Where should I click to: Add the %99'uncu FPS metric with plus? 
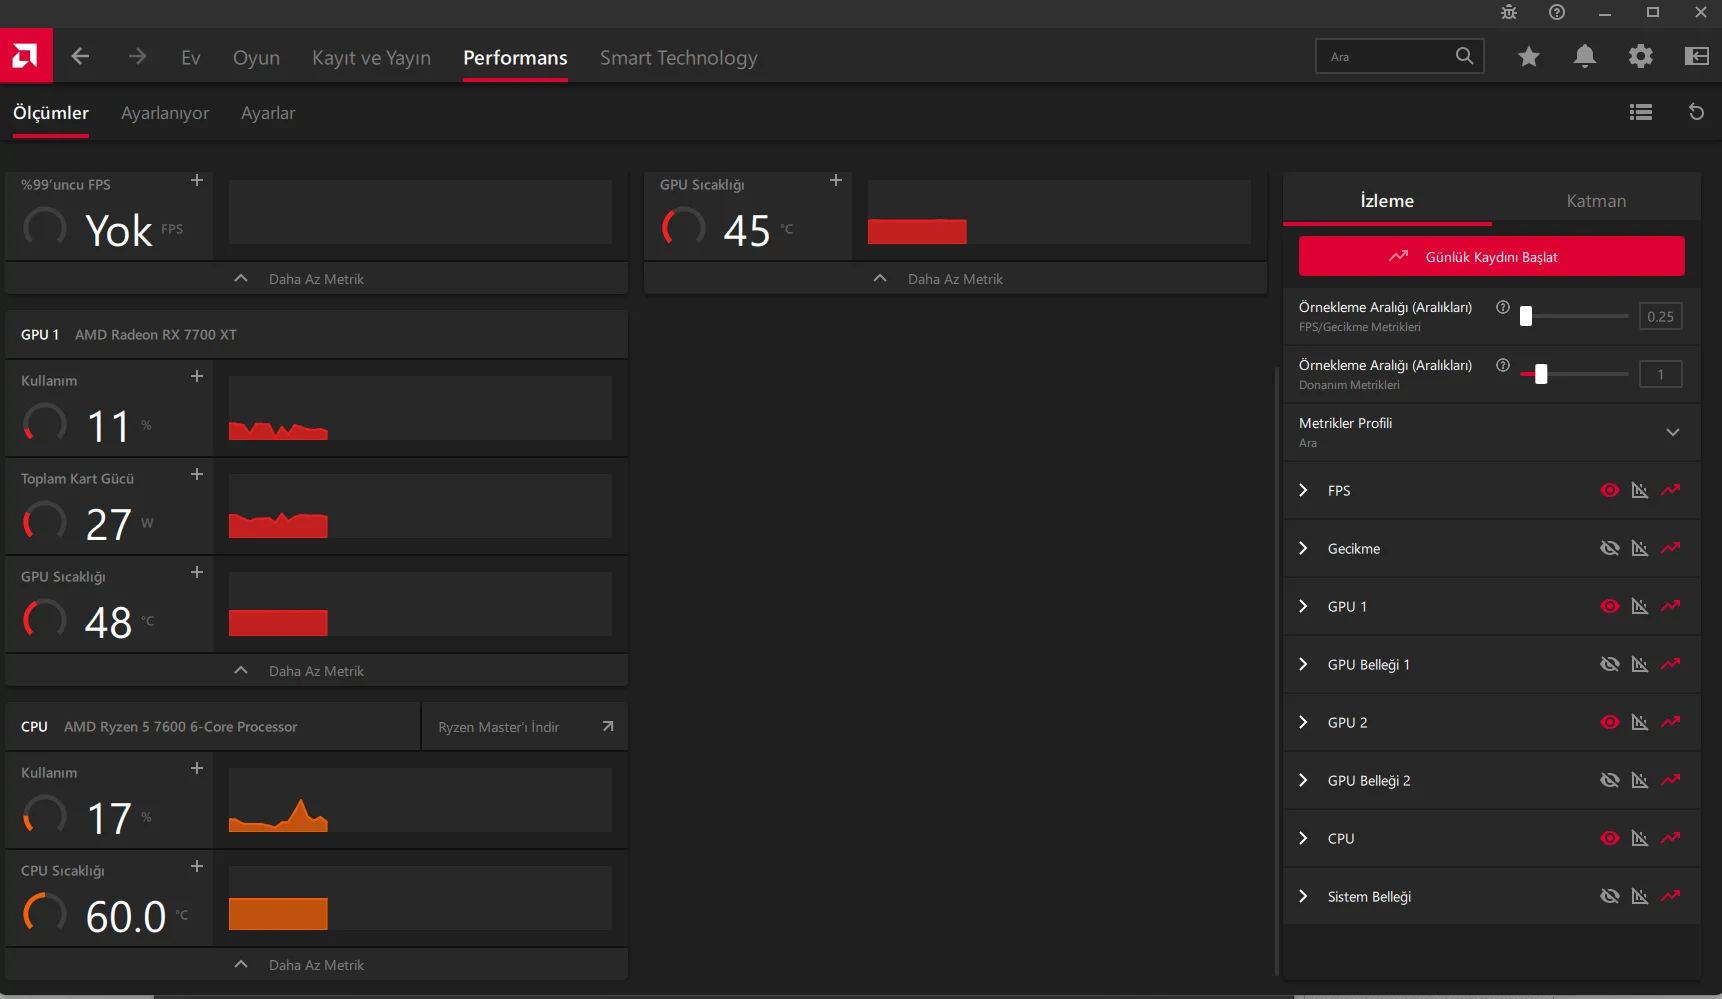point(197,180)
